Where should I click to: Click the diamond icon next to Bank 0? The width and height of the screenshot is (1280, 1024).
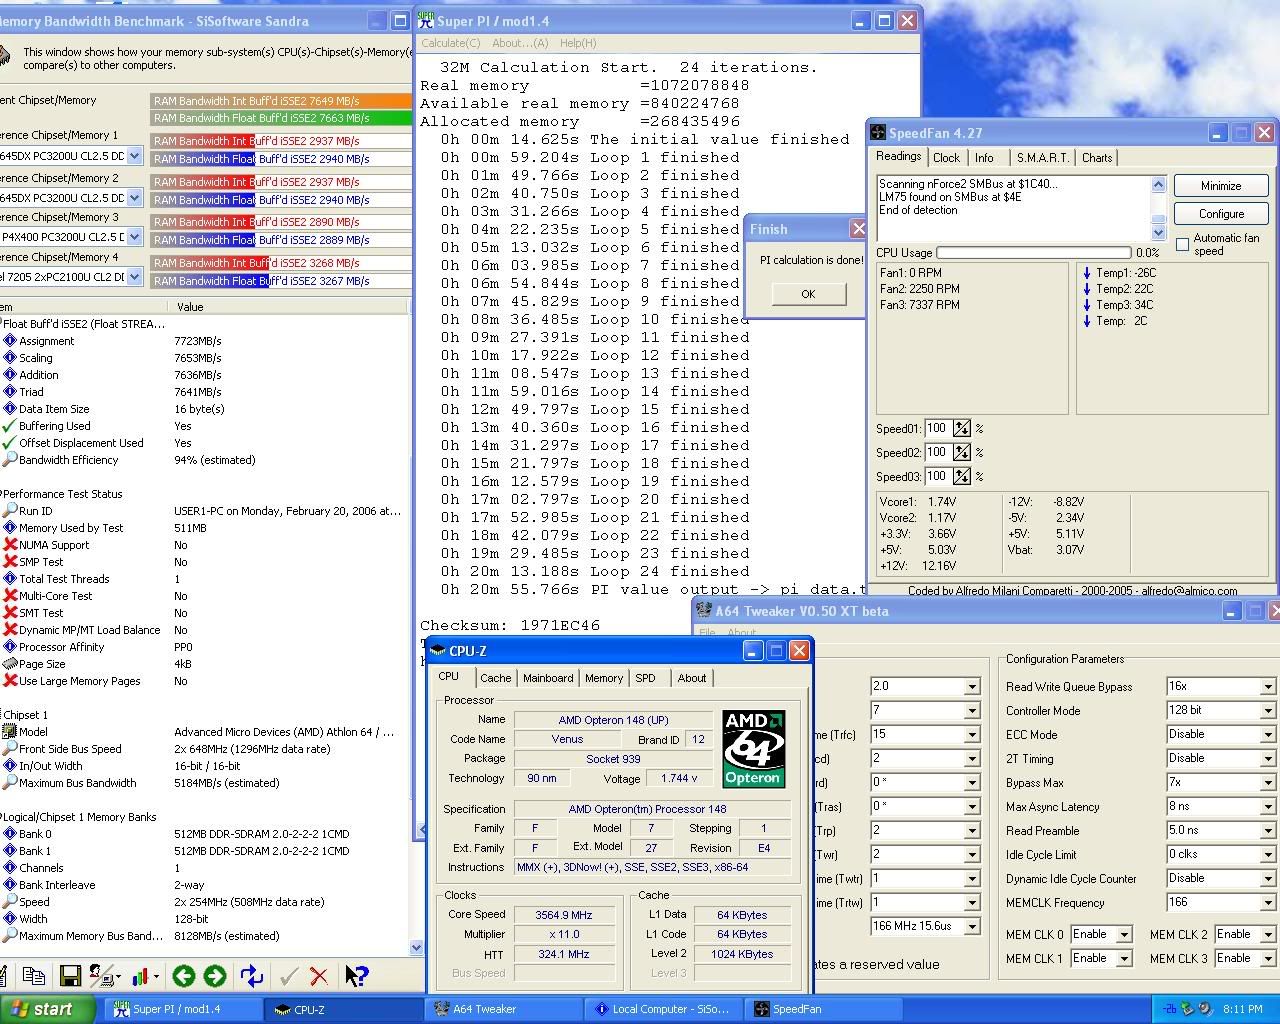(x=10, y=834)
